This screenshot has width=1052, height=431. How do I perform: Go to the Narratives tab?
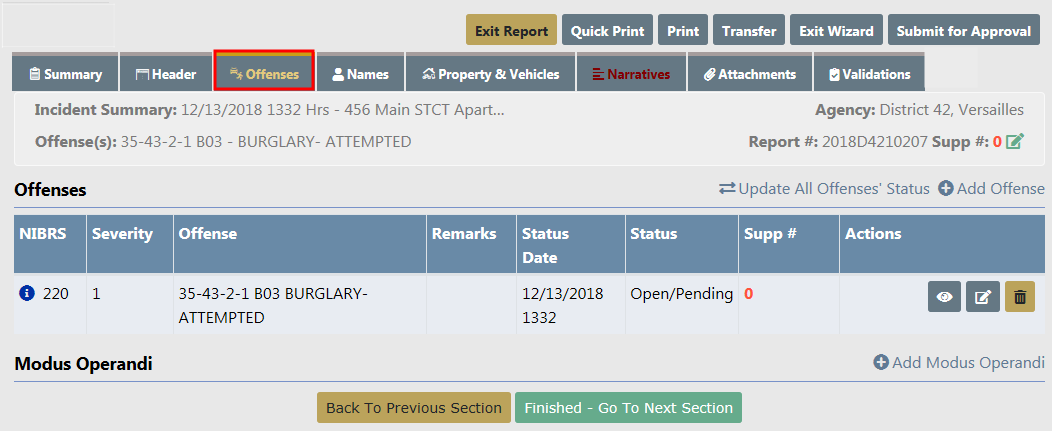pyautogui.click(x=630, y=74)
